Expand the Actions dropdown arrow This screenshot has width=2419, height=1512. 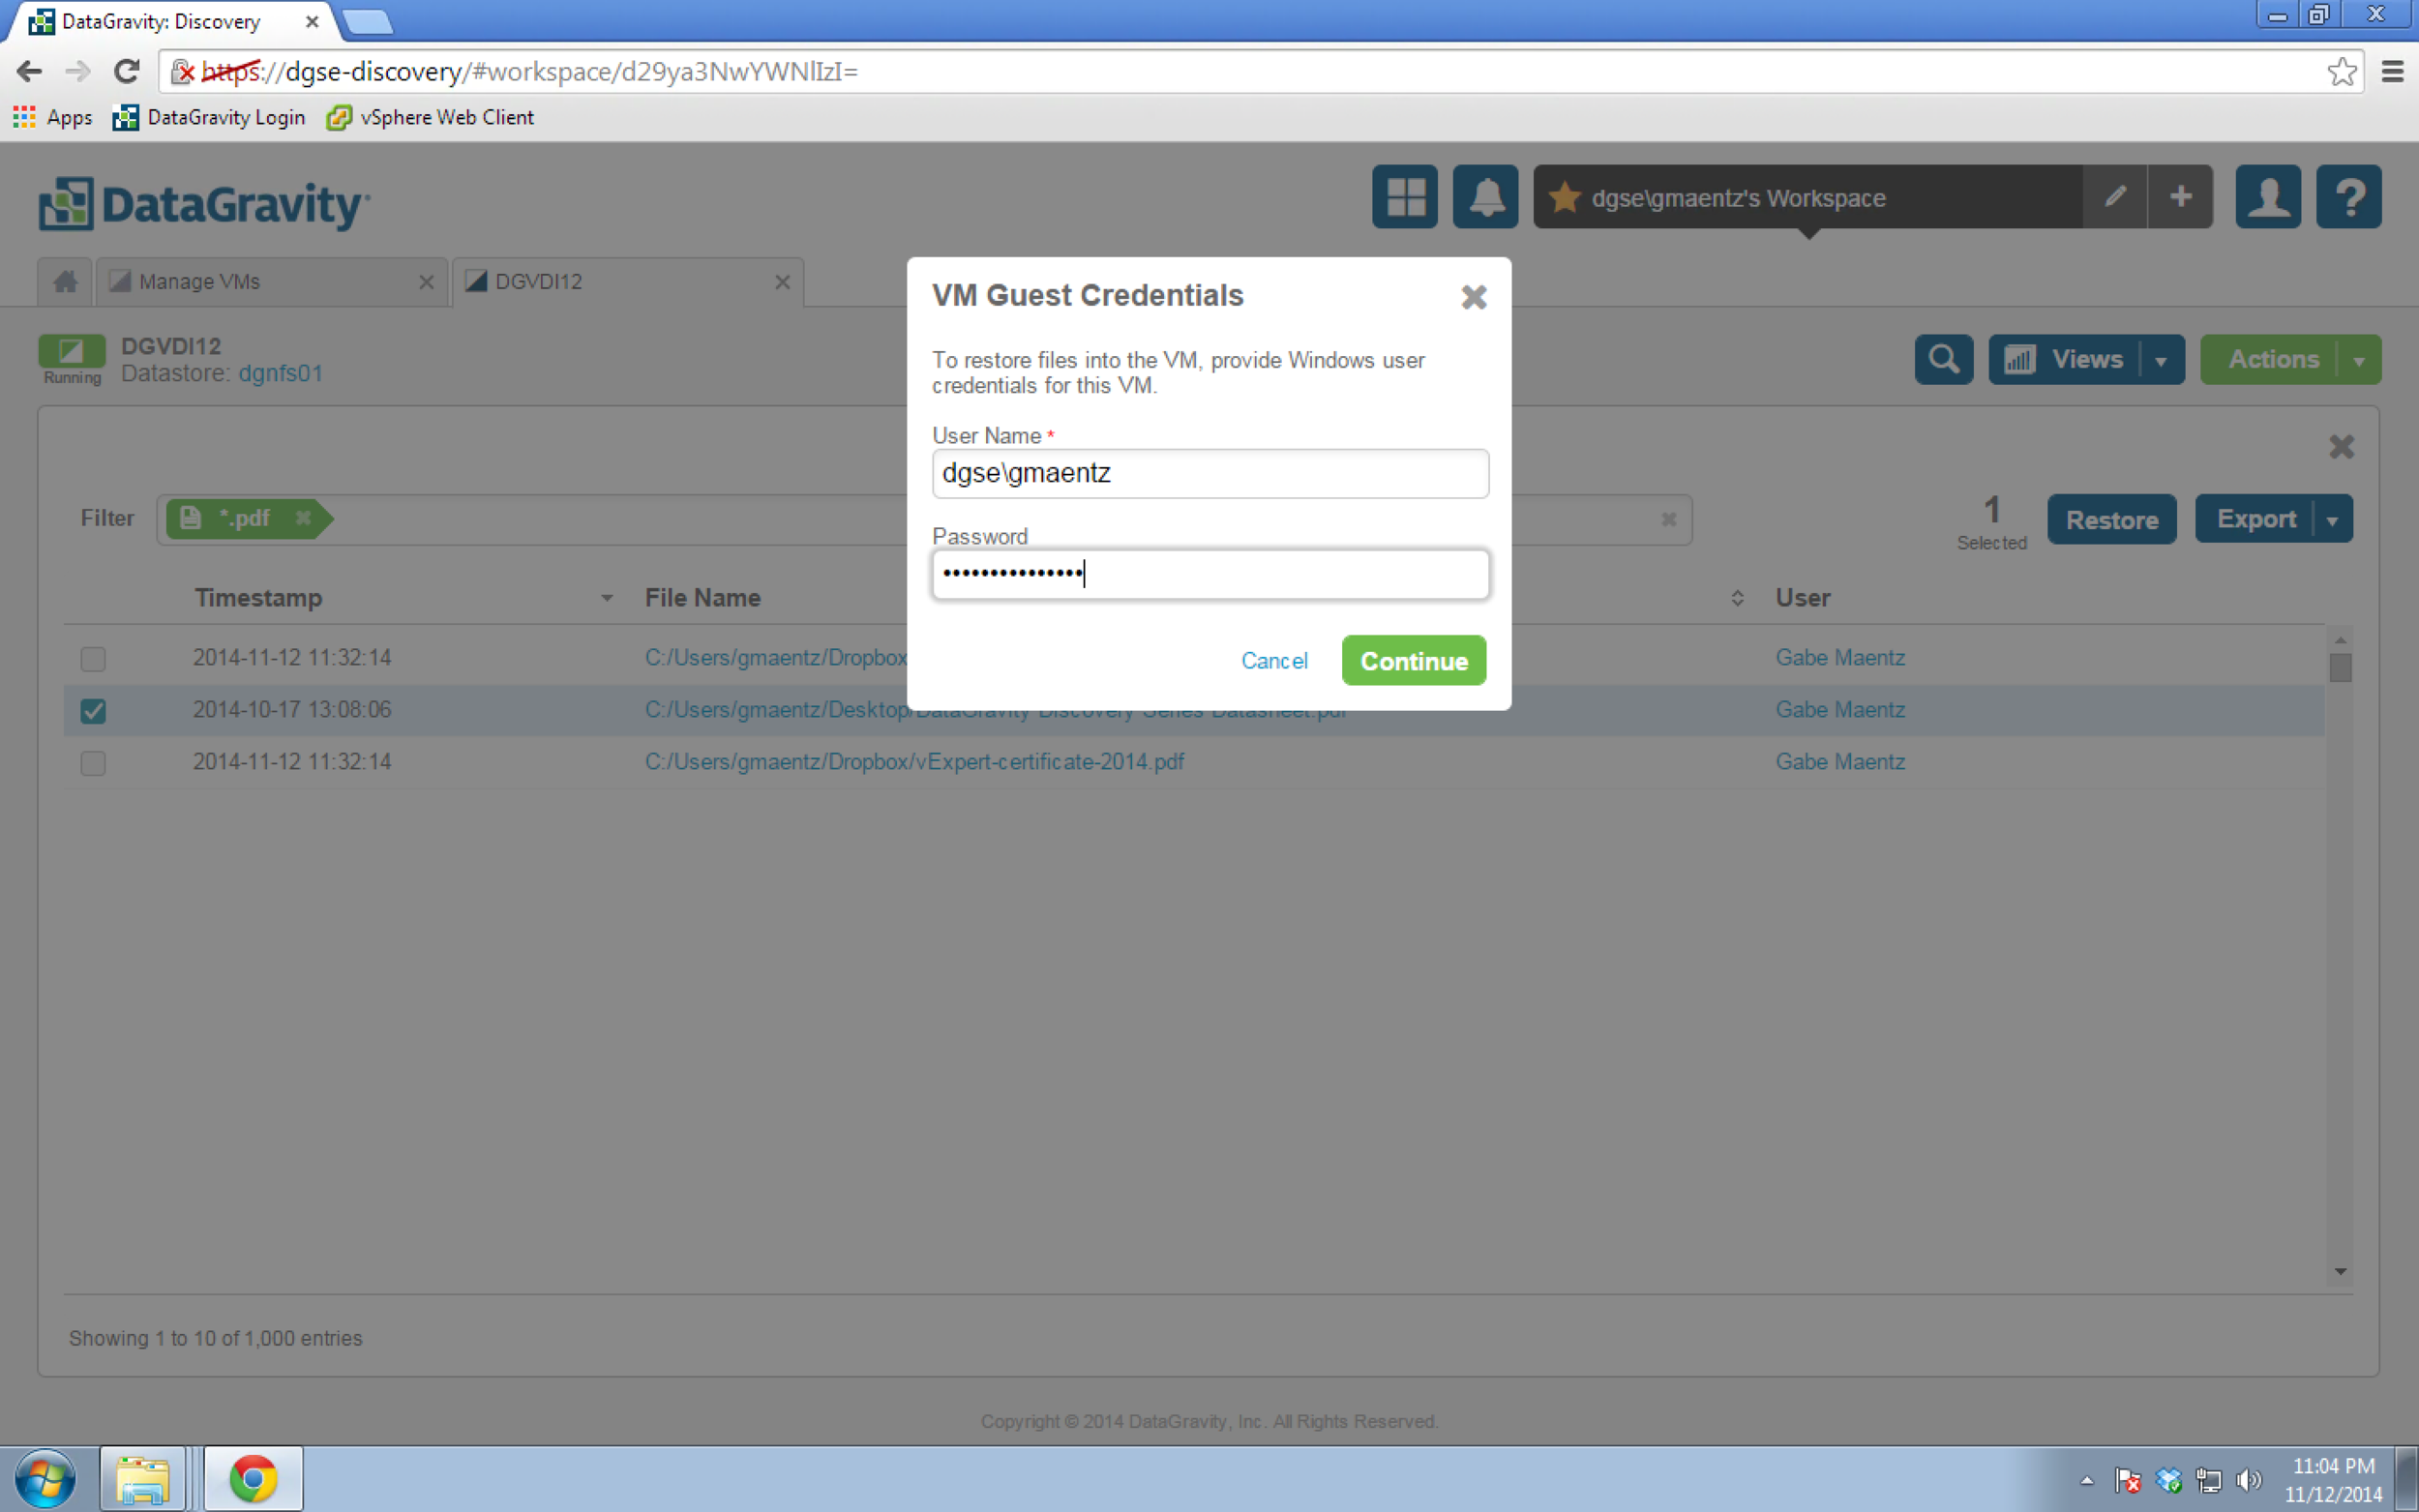[x=2359, y=360]
